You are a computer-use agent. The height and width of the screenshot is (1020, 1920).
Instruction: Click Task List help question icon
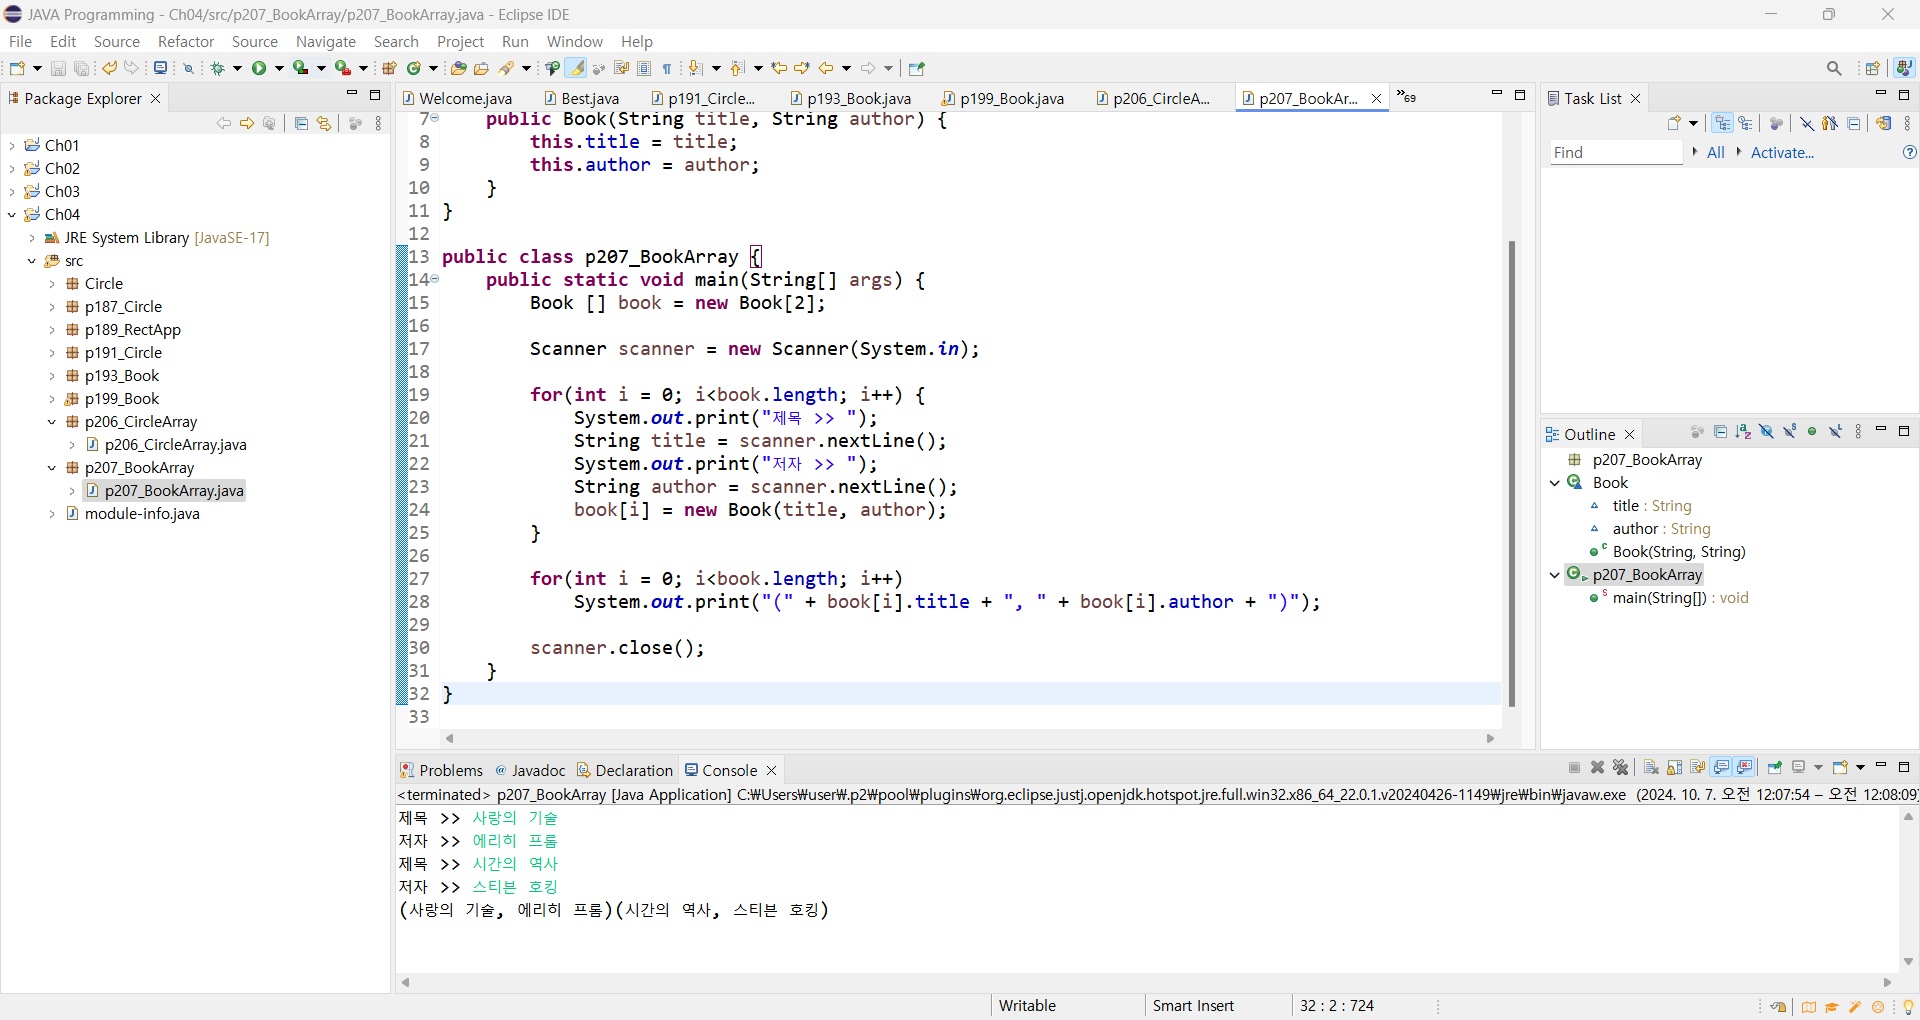1909,152
